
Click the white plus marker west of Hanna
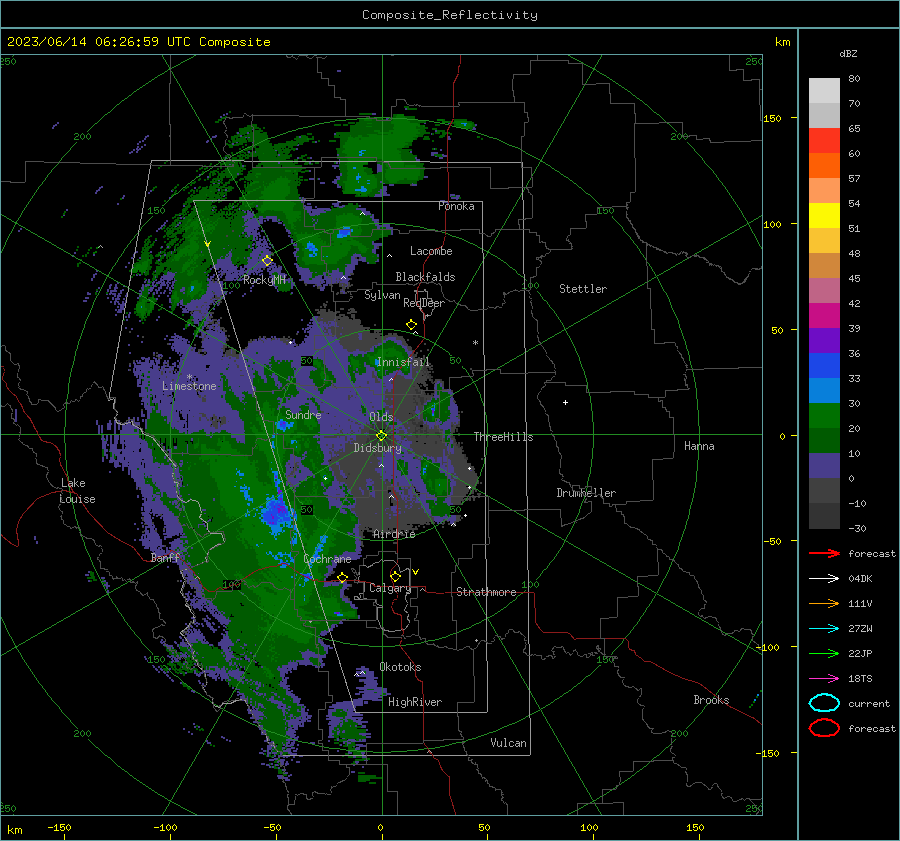pyautogui.click(x=565, y=402)
